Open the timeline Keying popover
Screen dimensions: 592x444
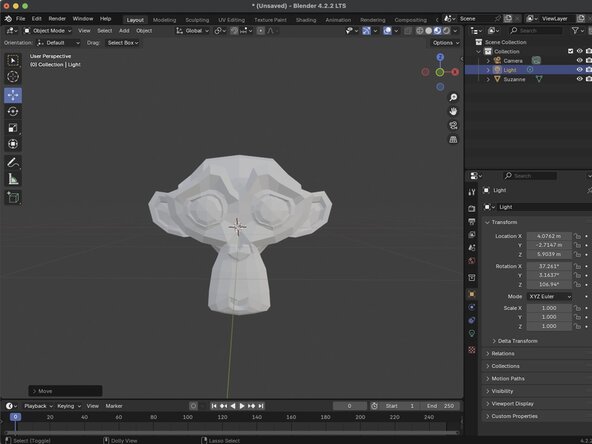(69, 406)
